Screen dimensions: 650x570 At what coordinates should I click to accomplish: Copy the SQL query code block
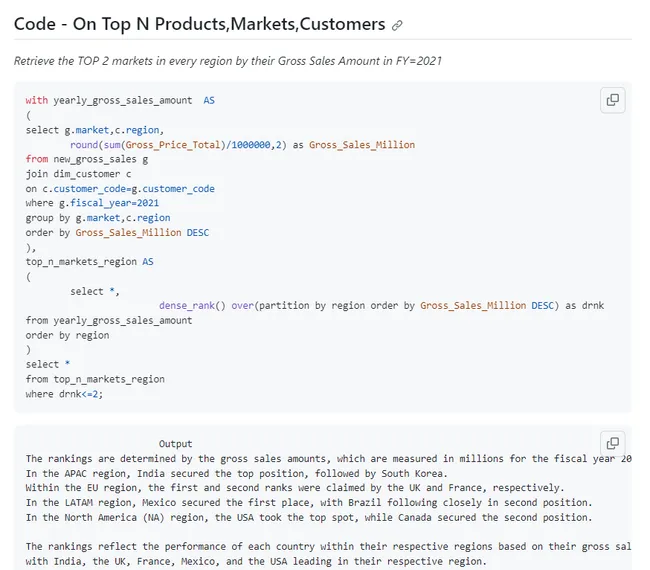coord(612,100)
